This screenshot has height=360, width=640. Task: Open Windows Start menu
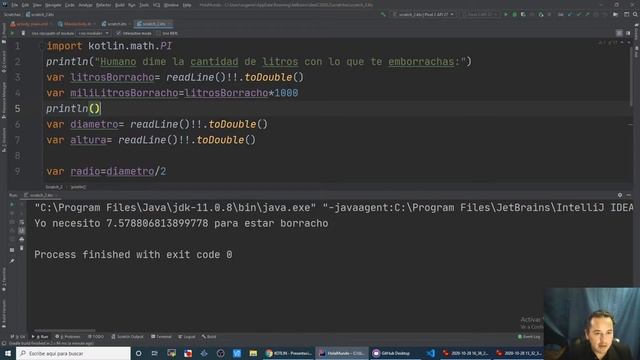[x=8, y=353]
